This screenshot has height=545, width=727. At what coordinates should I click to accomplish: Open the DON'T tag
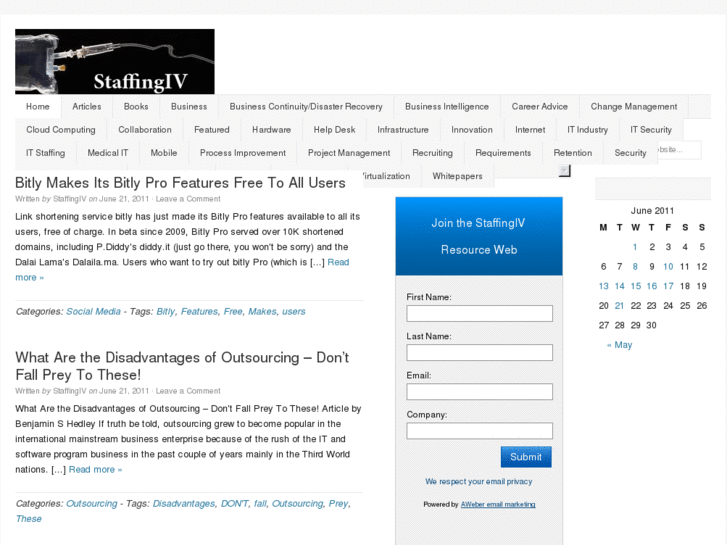234,504
